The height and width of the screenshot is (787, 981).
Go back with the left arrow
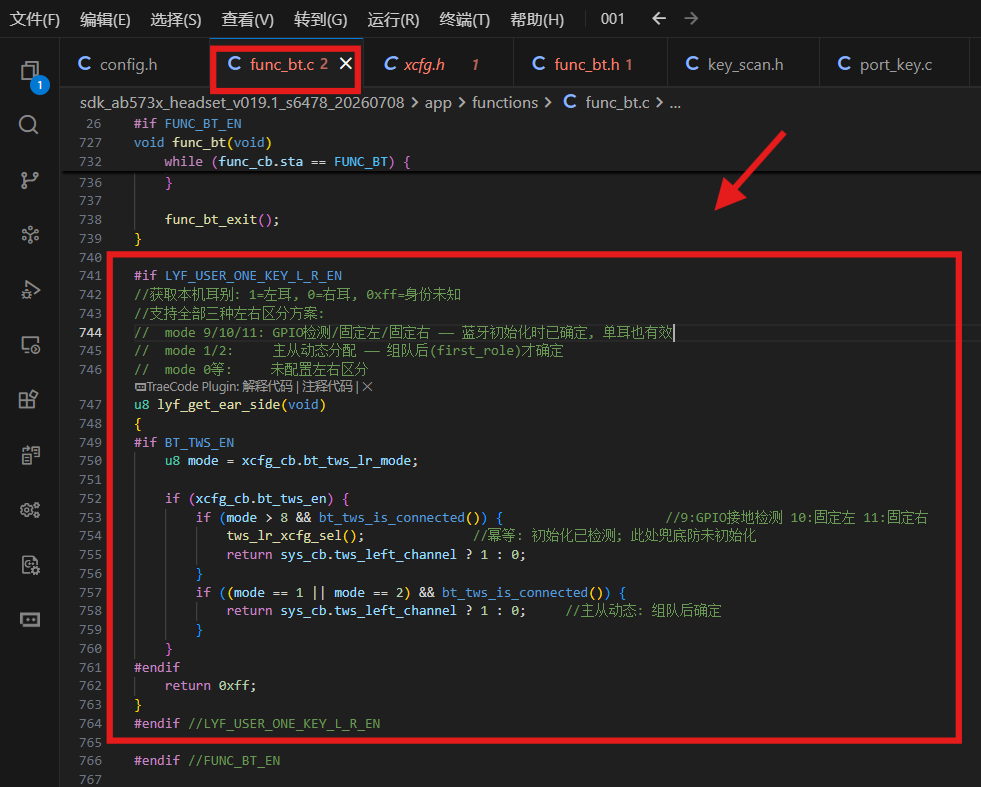659,19
